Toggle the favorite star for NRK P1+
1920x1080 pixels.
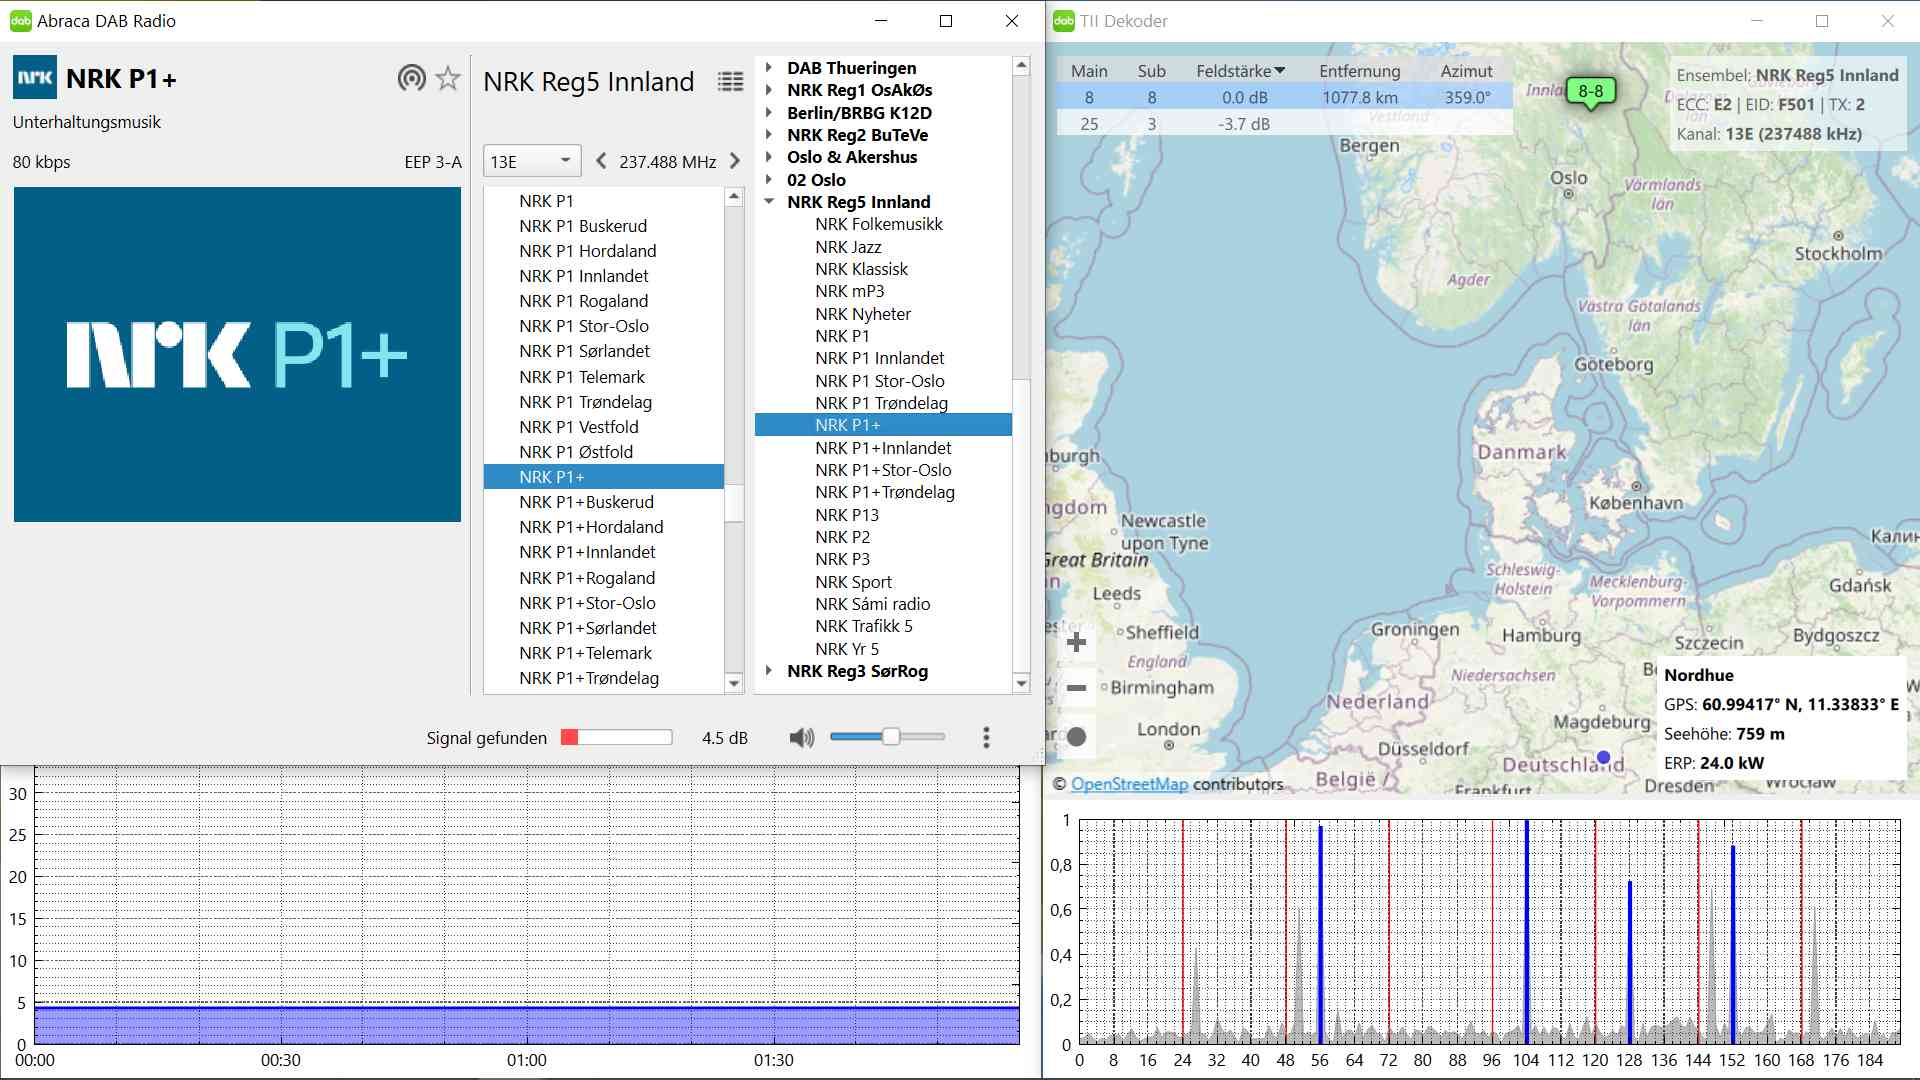pyautogui.click(x=448, y=78)
